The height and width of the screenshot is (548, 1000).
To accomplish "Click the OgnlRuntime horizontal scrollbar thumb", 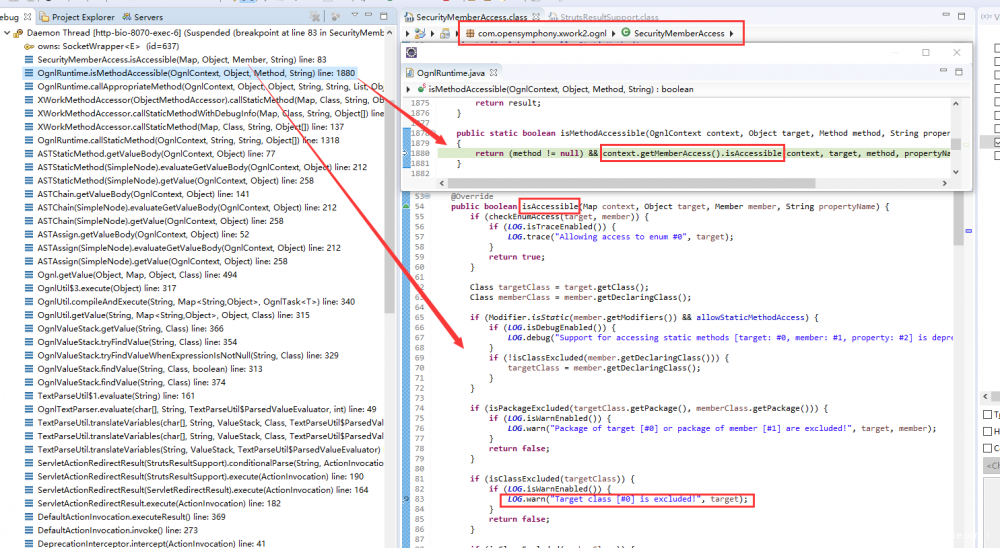I will tap(631, 183).
